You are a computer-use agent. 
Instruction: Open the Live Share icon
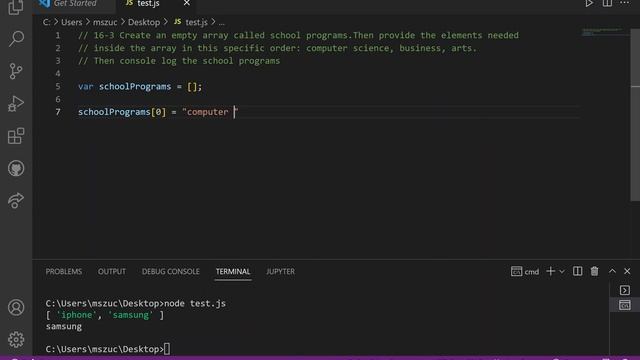[16, 200]
